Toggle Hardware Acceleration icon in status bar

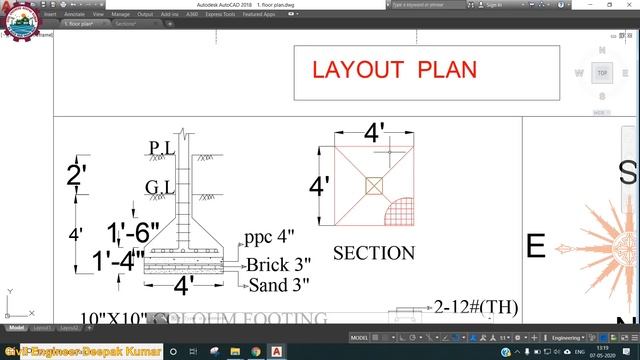tap(604, 338)
